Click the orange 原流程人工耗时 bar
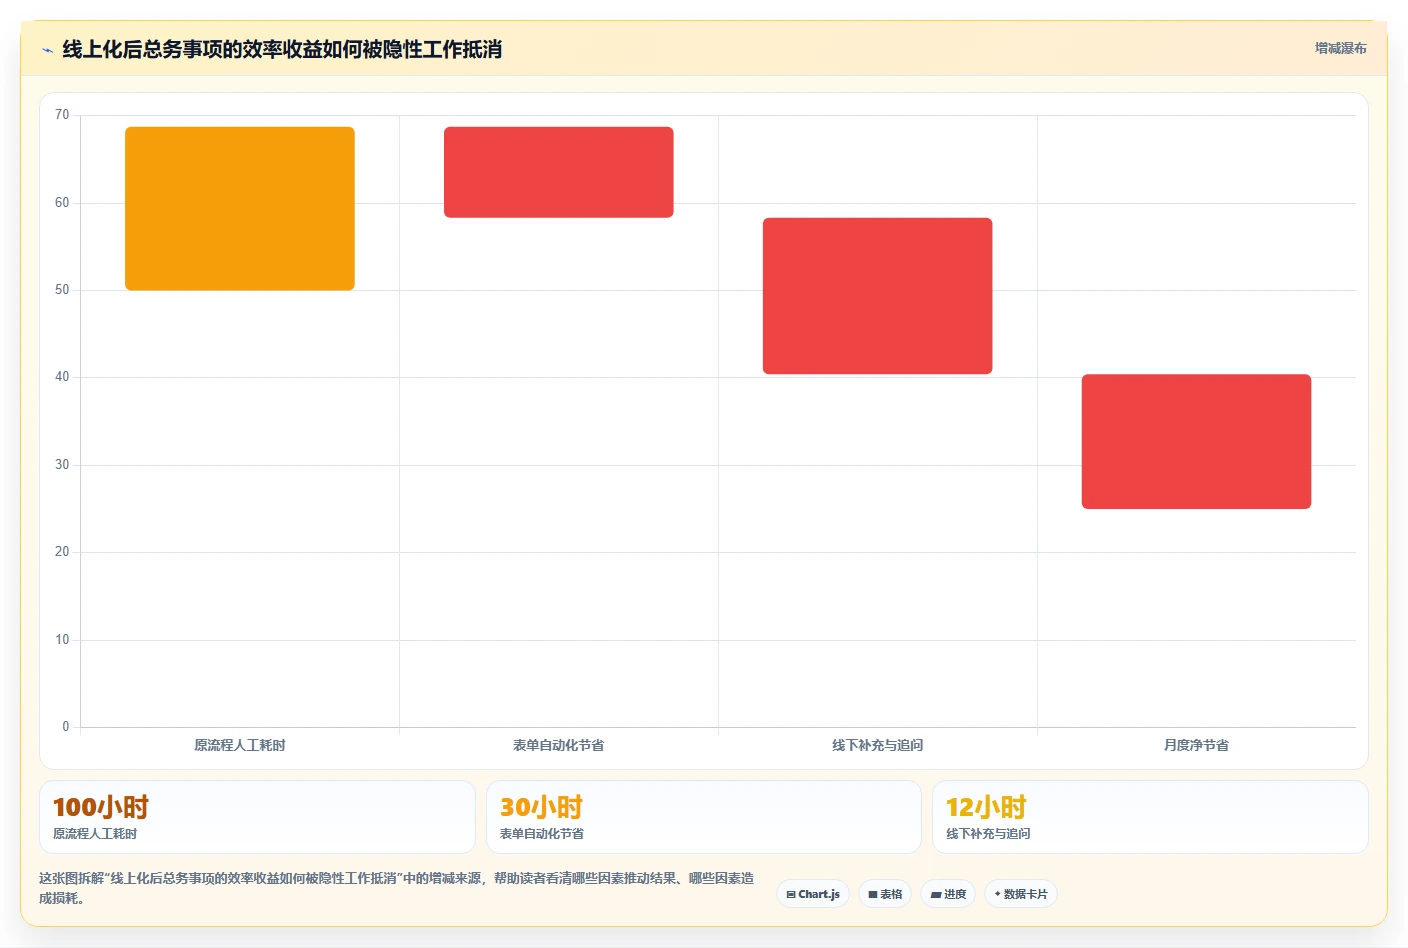1408x948 pixels. coord(240,208)
